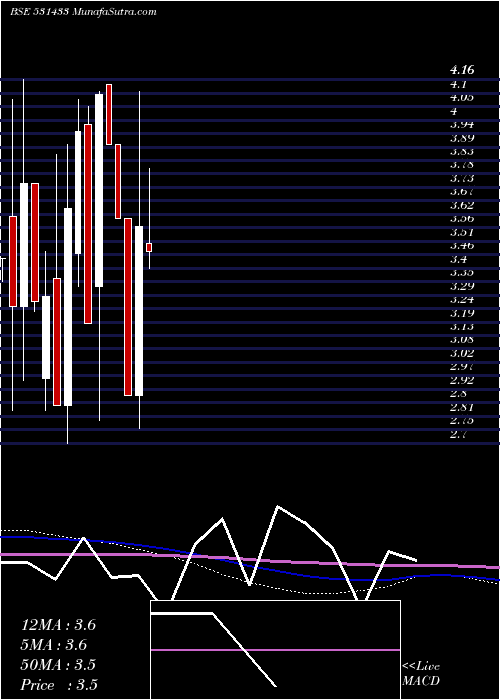The image size is (500, 700).
Task: Click the 3.56 price axis label
Action: pyautogui.click(x=462, y=219)
